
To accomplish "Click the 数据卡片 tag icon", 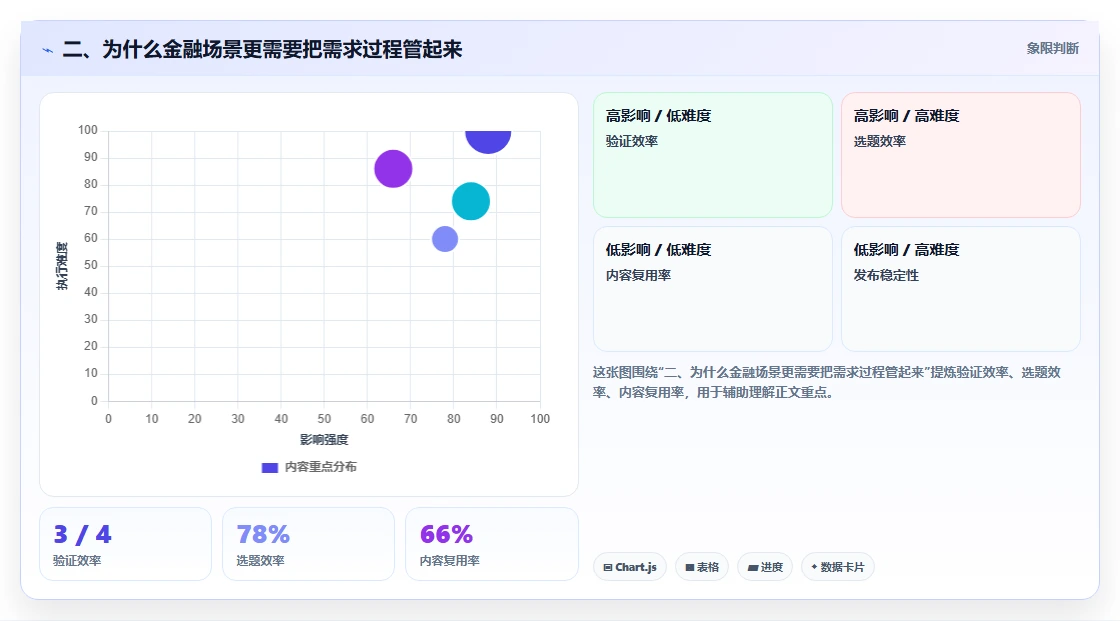I will [814, 567].
